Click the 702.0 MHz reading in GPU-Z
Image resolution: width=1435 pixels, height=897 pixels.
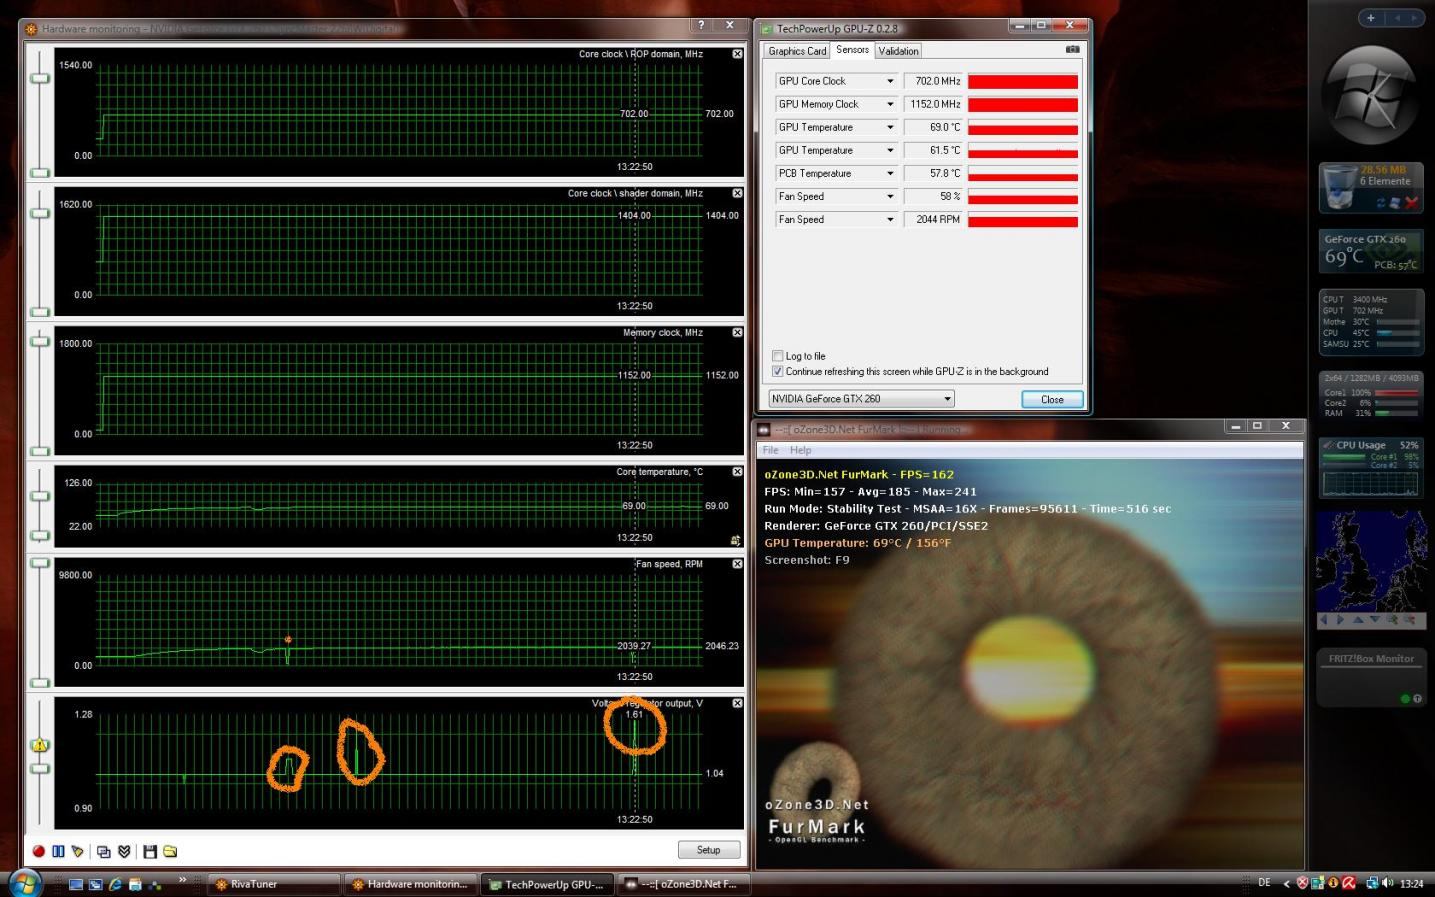click(x=933, y=81)
